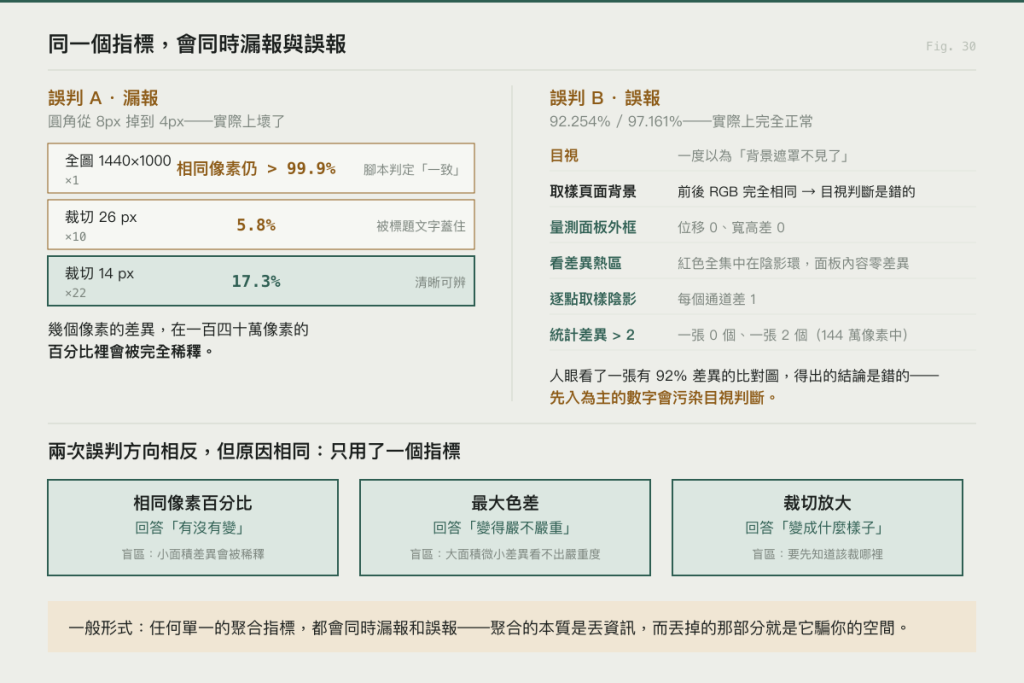
Task: Click the 目視 row label
Action: (564, 155)
